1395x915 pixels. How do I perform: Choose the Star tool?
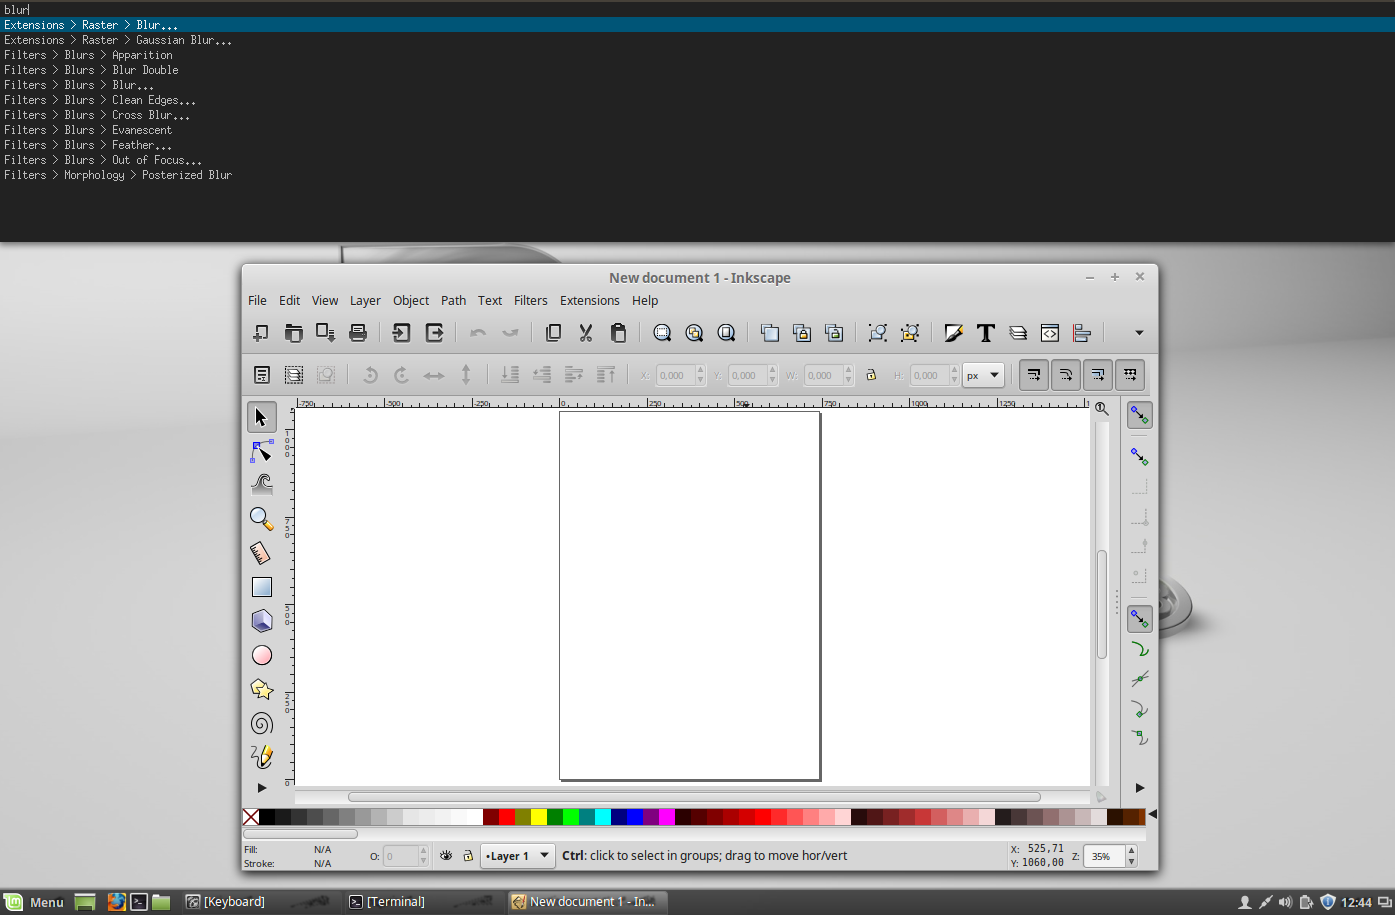261,688
